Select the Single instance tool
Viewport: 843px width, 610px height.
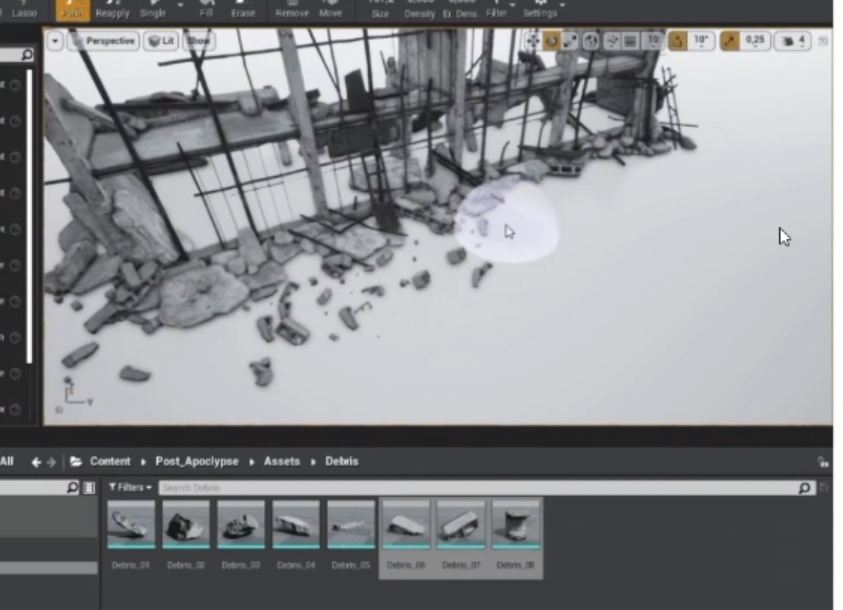click(x=153, y=10)
